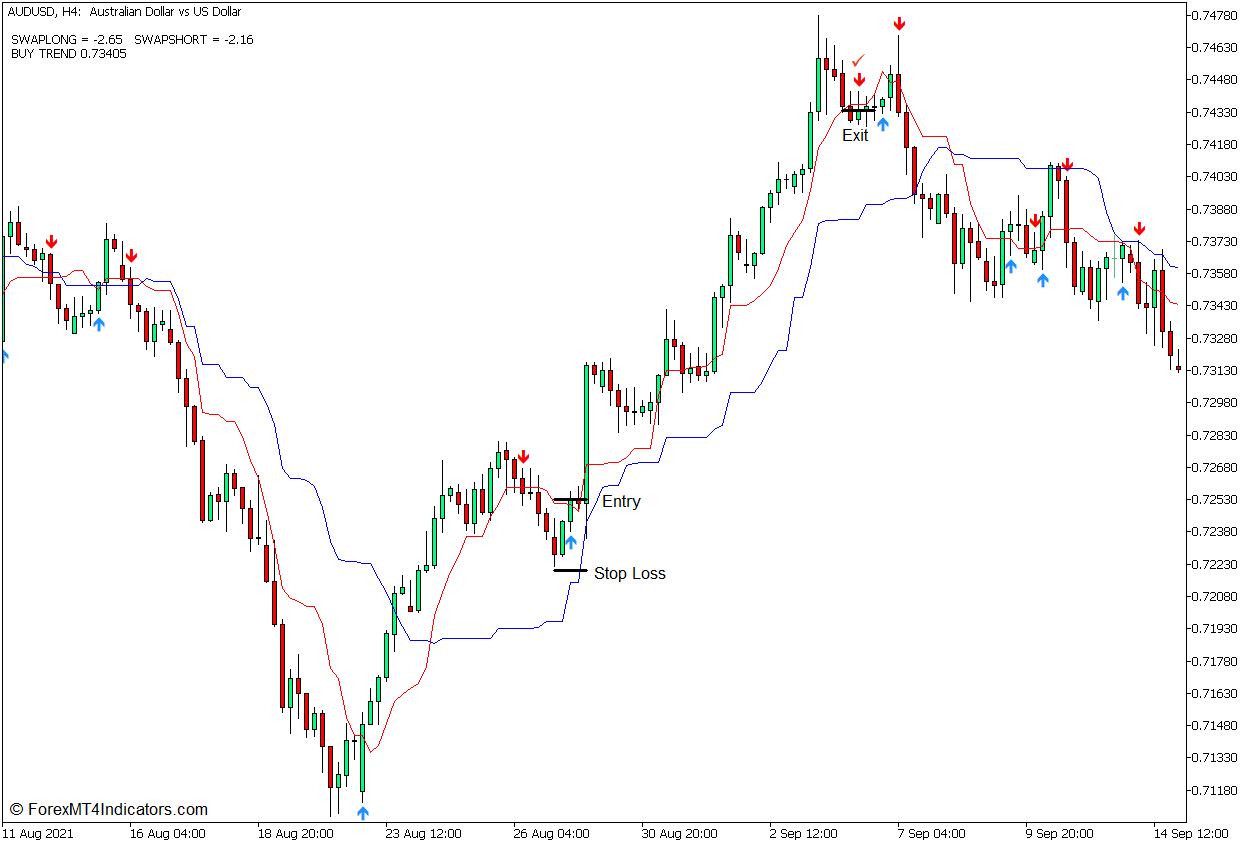Click the 23 Aug 12:00 date on time axis

coord(424,833)
